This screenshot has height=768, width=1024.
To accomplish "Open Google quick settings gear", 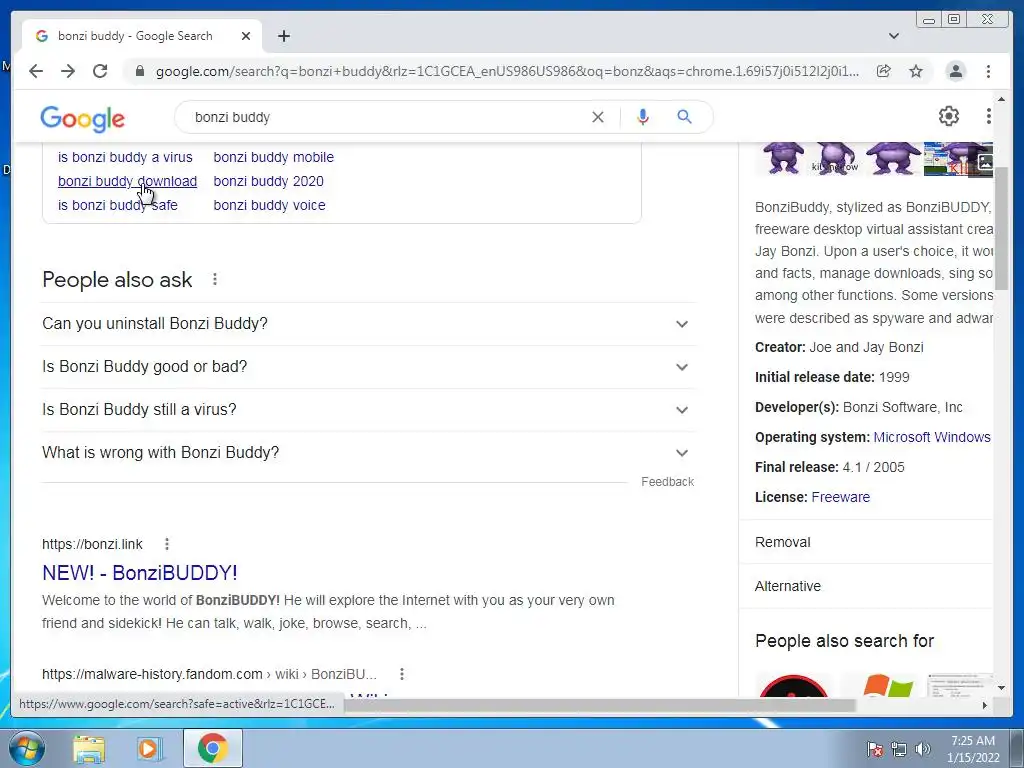I will pyautogui.click(x=949, y=116).
